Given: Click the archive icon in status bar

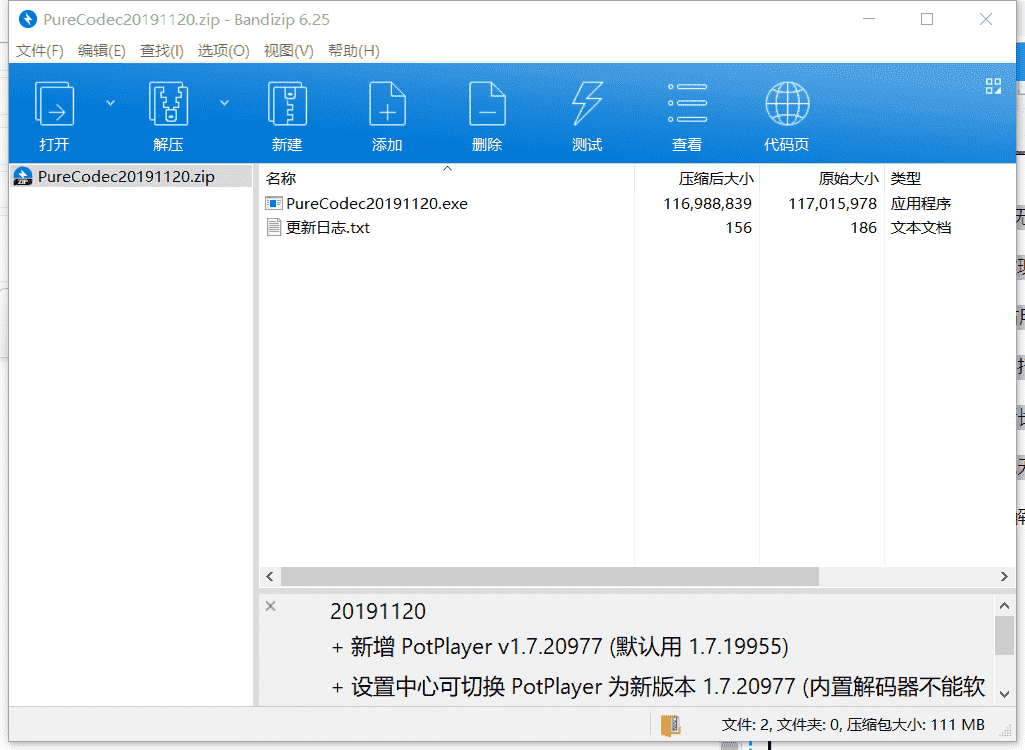Looking at the screenshot, I should (x=671, y=725).
